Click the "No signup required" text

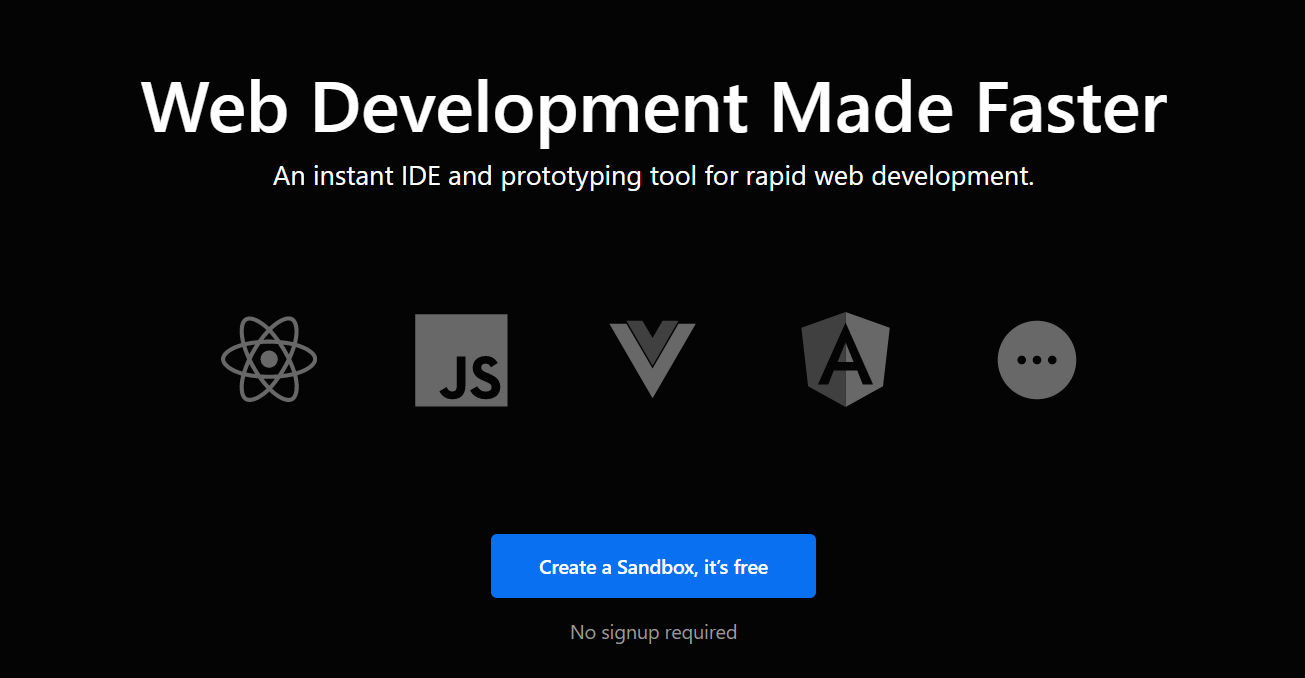(x=653, y=632)
